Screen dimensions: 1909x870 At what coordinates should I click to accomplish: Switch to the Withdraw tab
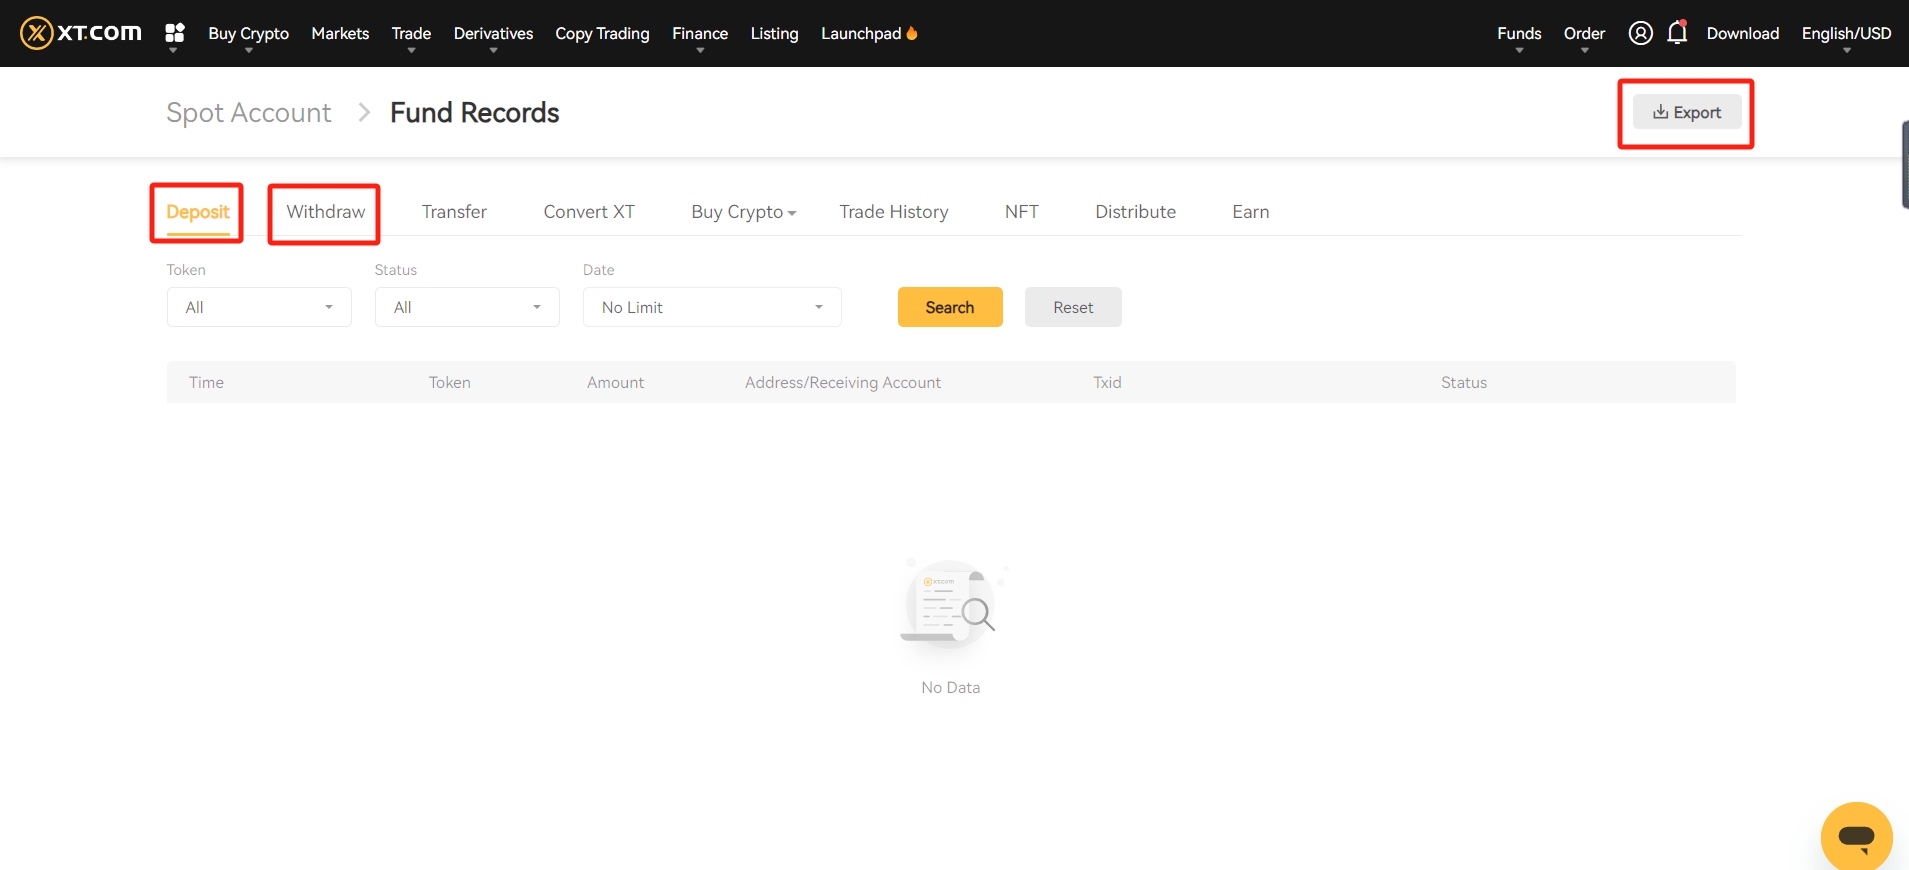click(325, 212)
